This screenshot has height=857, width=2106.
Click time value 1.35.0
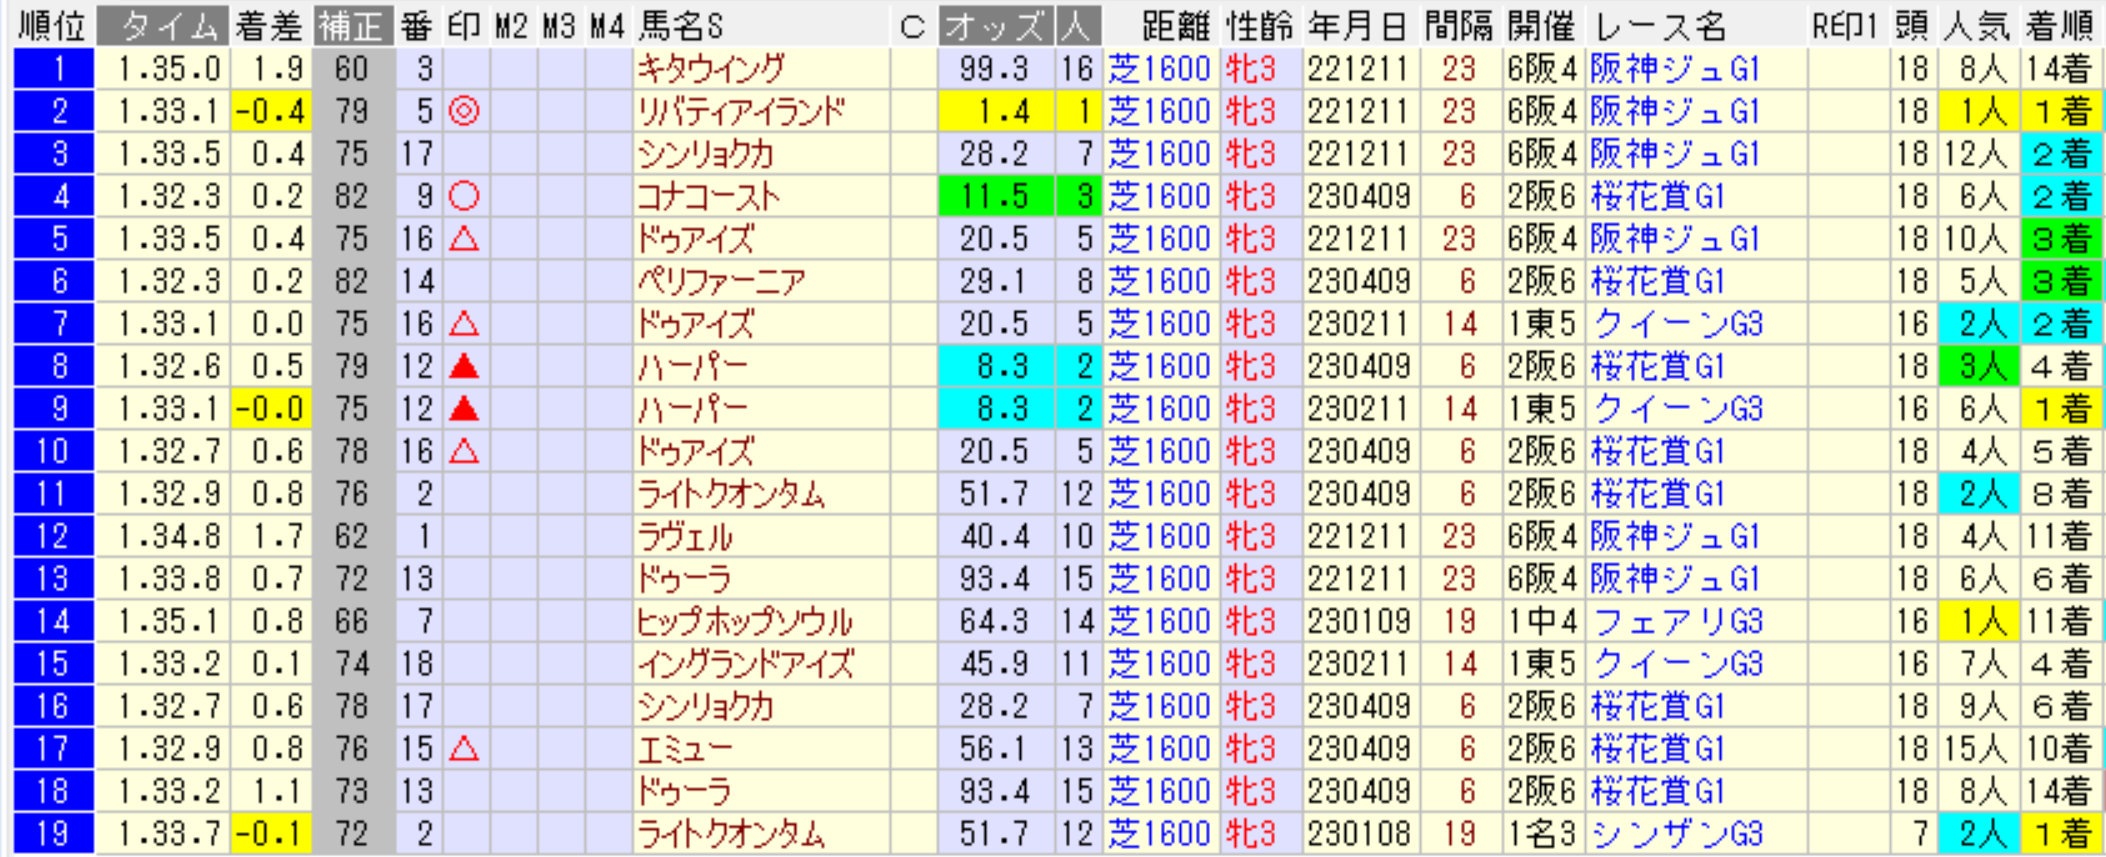pyautogui.click(x=168, y=69)
